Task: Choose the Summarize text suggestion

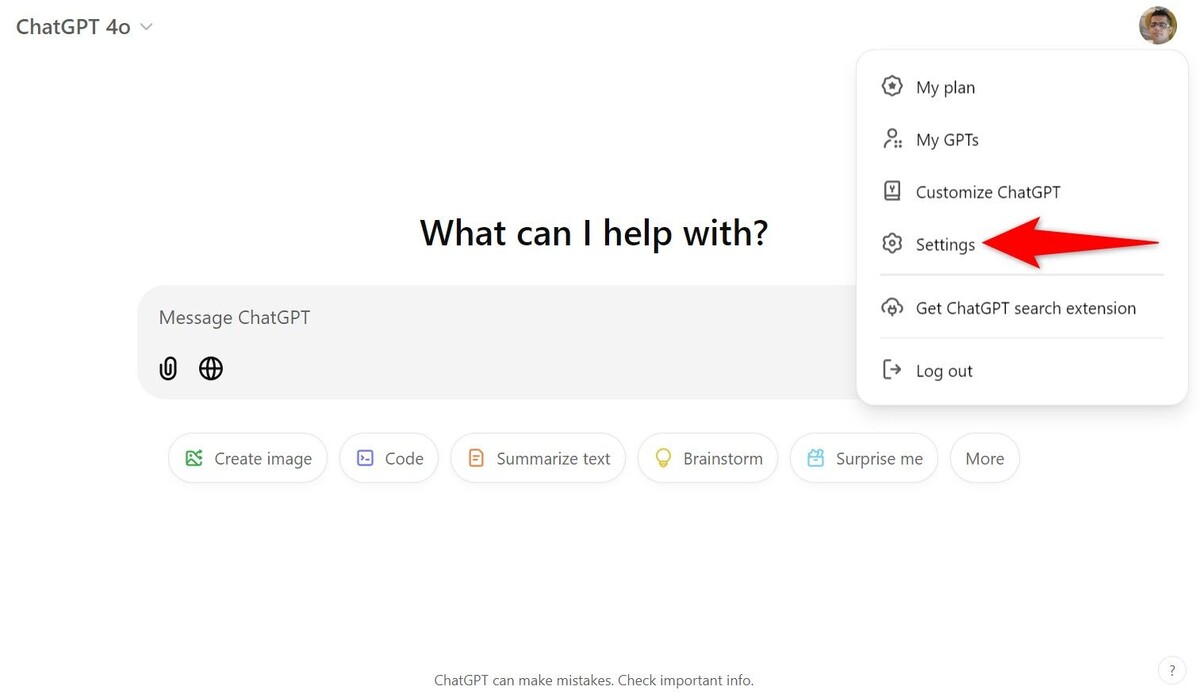Action: (538, 459)
